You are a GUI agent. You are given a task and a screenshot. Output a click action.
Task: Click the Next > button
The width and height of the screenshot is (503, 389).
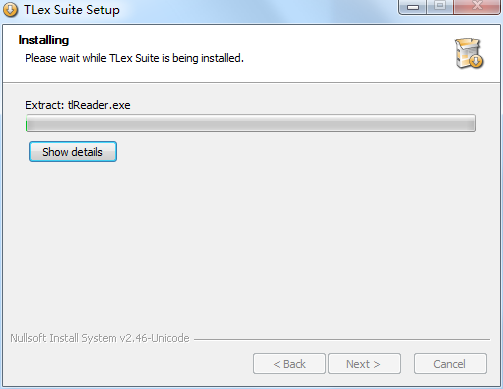364,364
